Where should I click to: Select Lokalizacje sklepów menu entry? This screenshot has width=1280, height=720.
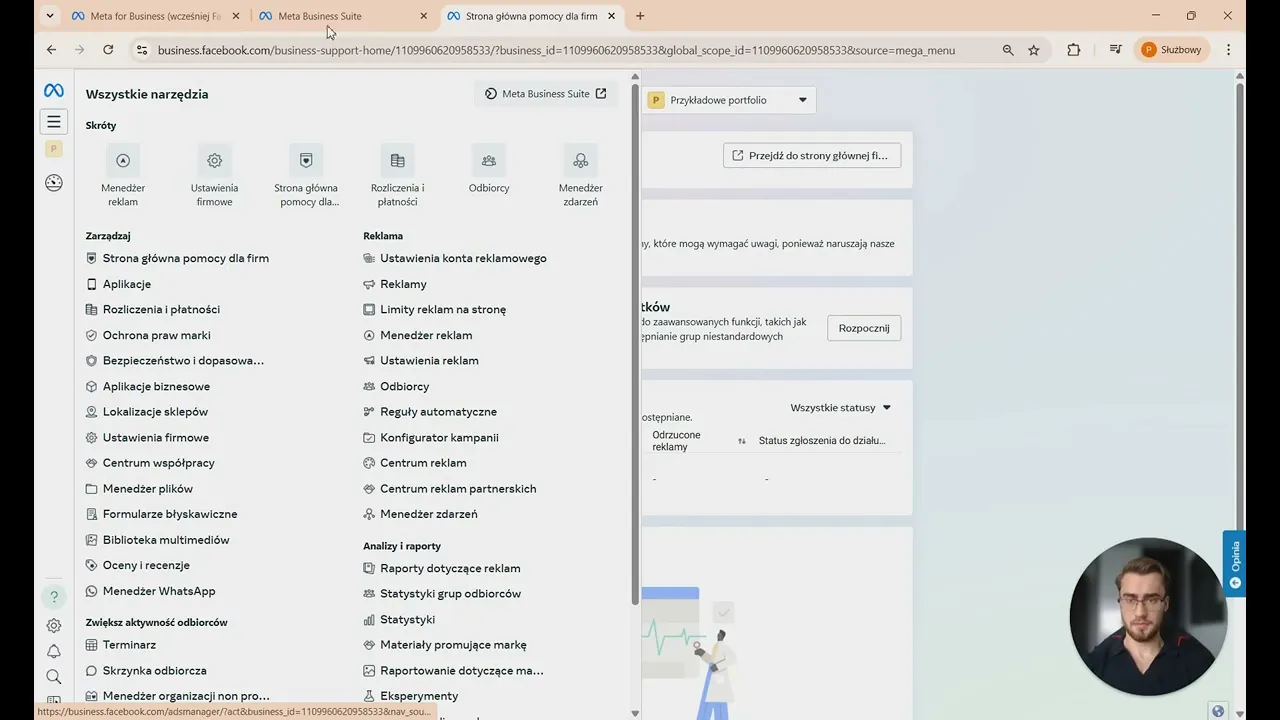(x=147, y=412)
